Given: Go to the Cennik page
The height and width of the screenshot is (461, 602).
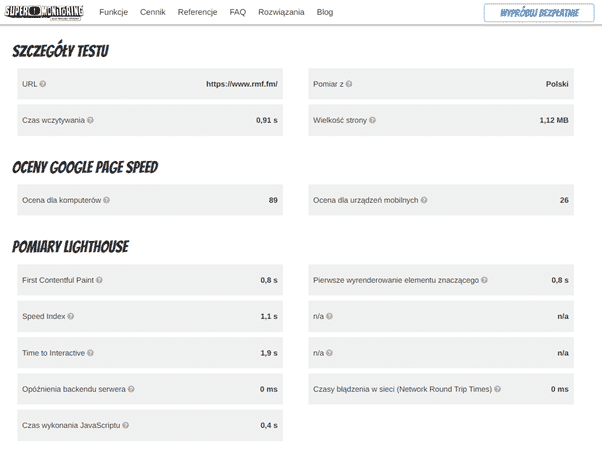Looking at the screenshot, I should pyautogui.click(x=152, y=12).
